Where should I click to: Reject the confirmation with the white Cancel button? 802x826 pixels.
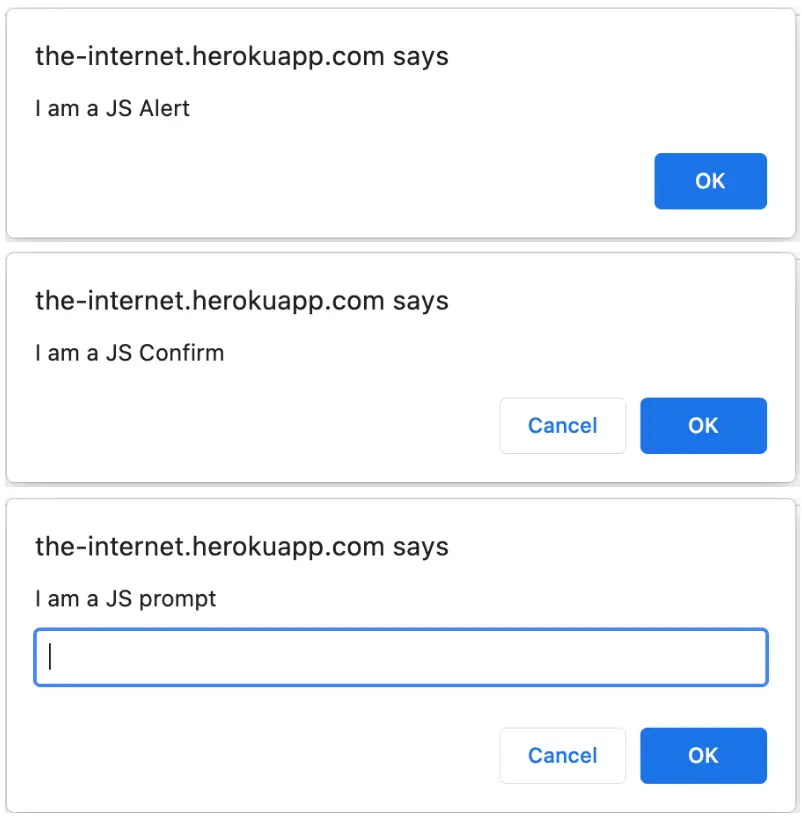click(562, 426)
